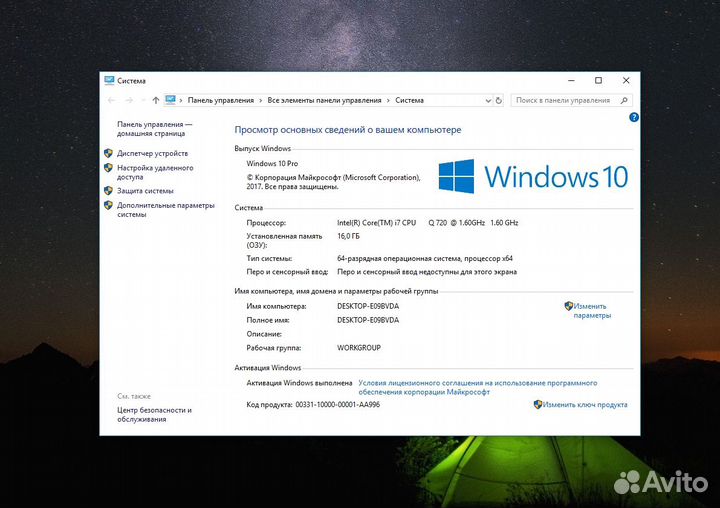Click Перо и сенсорный ввод недоступны text

427,272
